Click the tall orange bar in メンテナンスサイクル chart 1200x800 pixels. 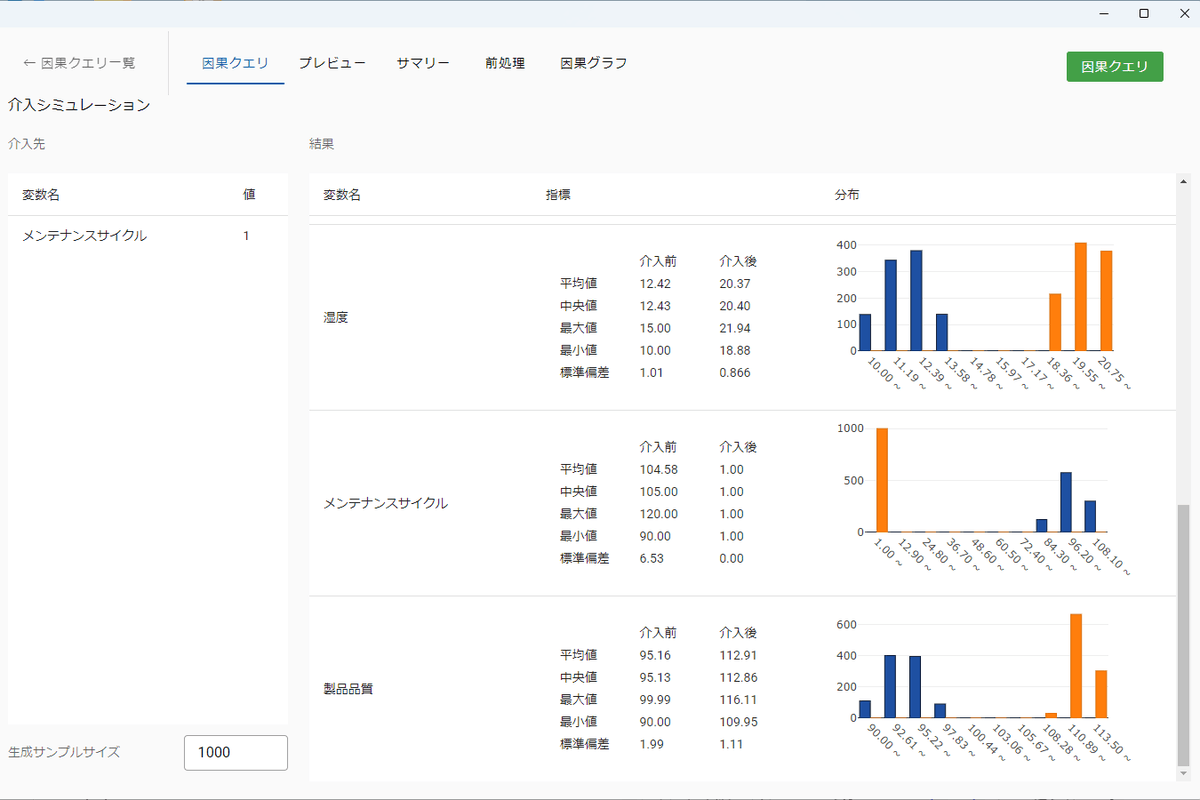pyautogui.click(x=882, y=480)
